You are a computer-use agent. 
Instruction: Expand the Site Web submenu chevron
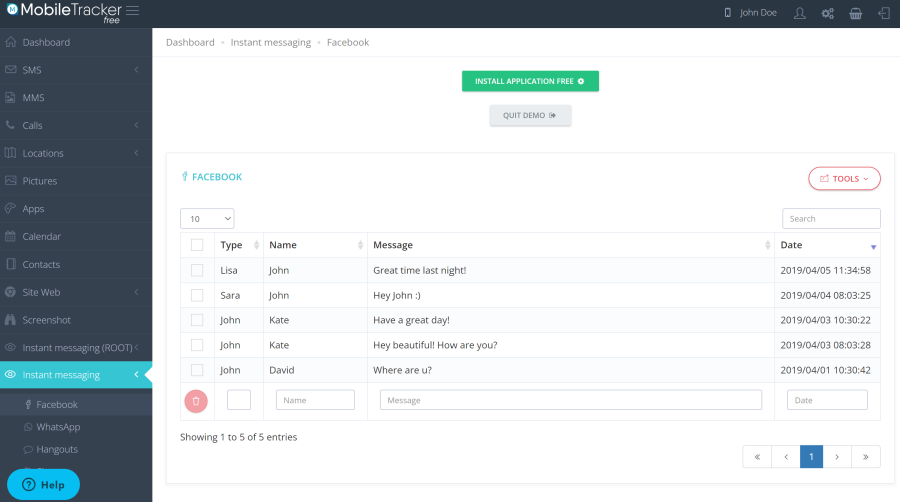click(136, 292)
